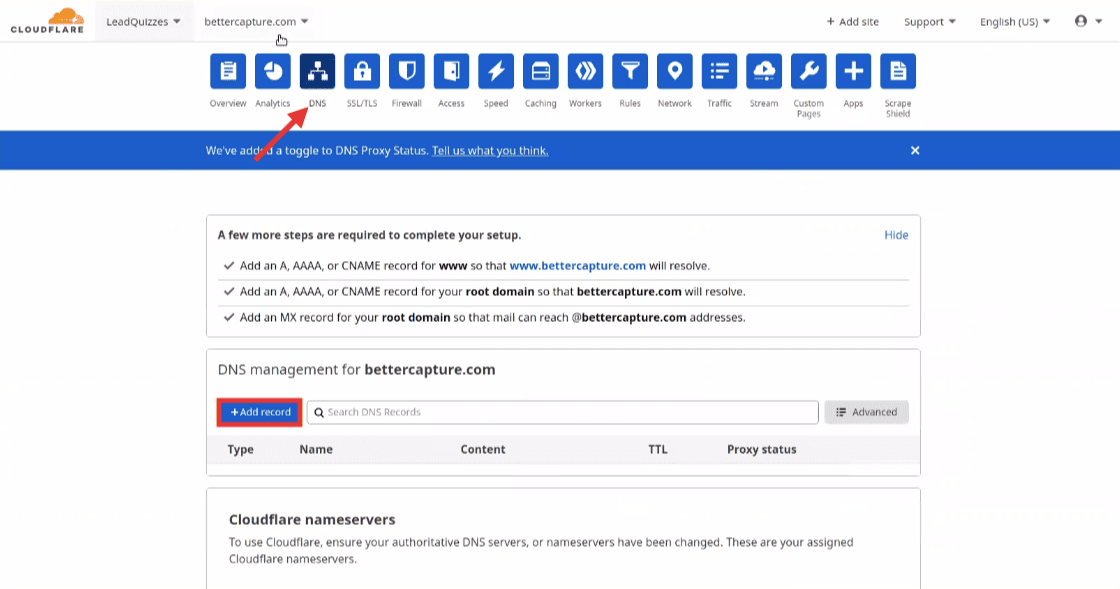
Task: Open the Analytics pie chart icon
Action: point(273,71)
